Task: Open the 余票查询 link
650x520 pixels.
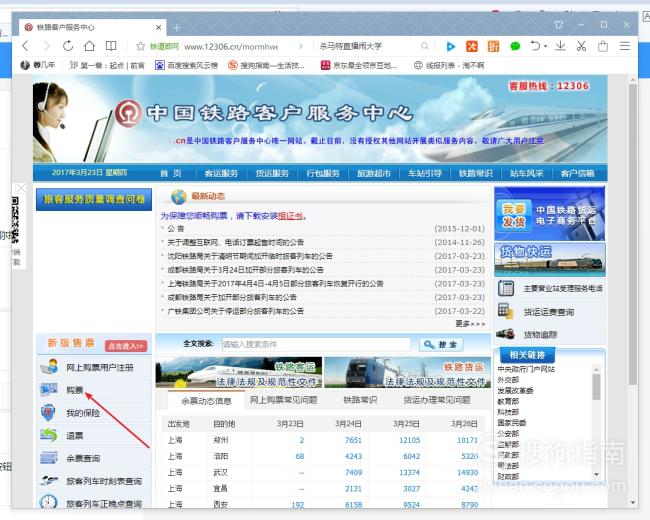Action: [x=83, y=458]
